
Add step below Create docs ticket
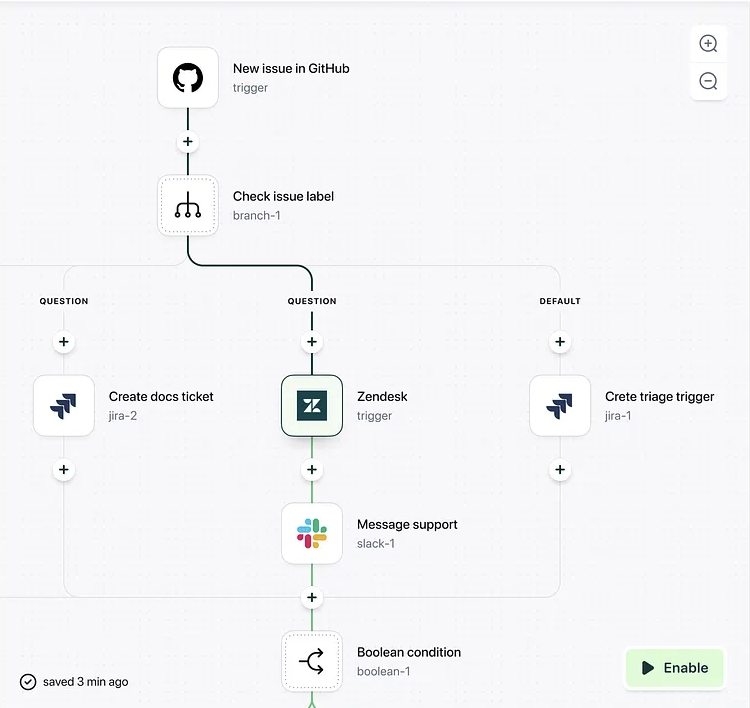64,470
